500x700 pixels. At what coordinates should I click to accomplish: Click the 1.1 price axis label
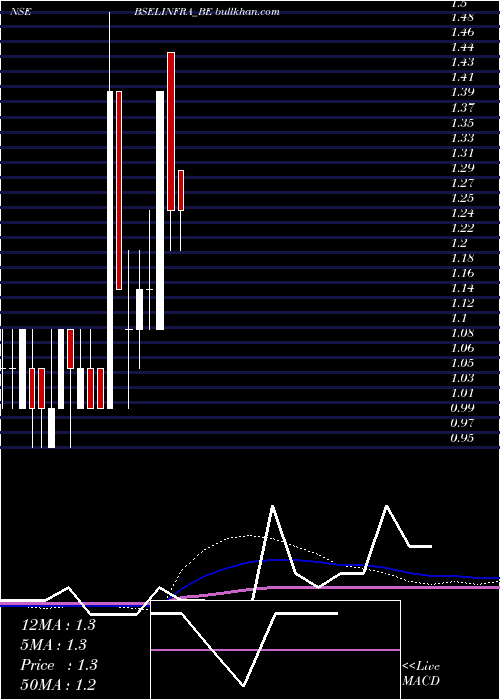[x=459, y=319]
